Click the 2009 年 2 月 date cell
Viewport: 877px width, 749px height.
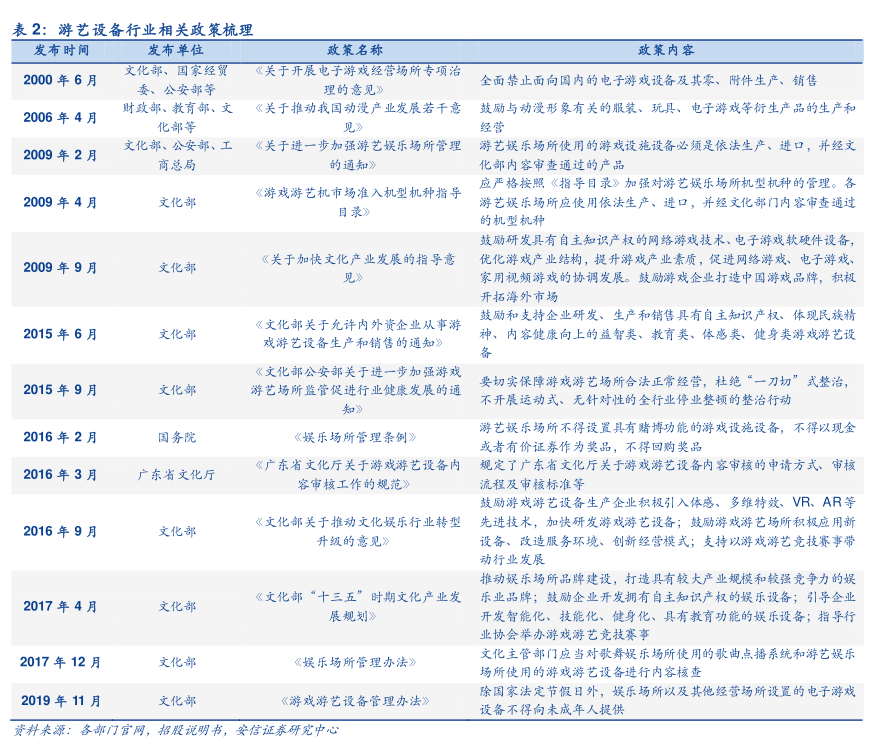[x=61, y=155]
